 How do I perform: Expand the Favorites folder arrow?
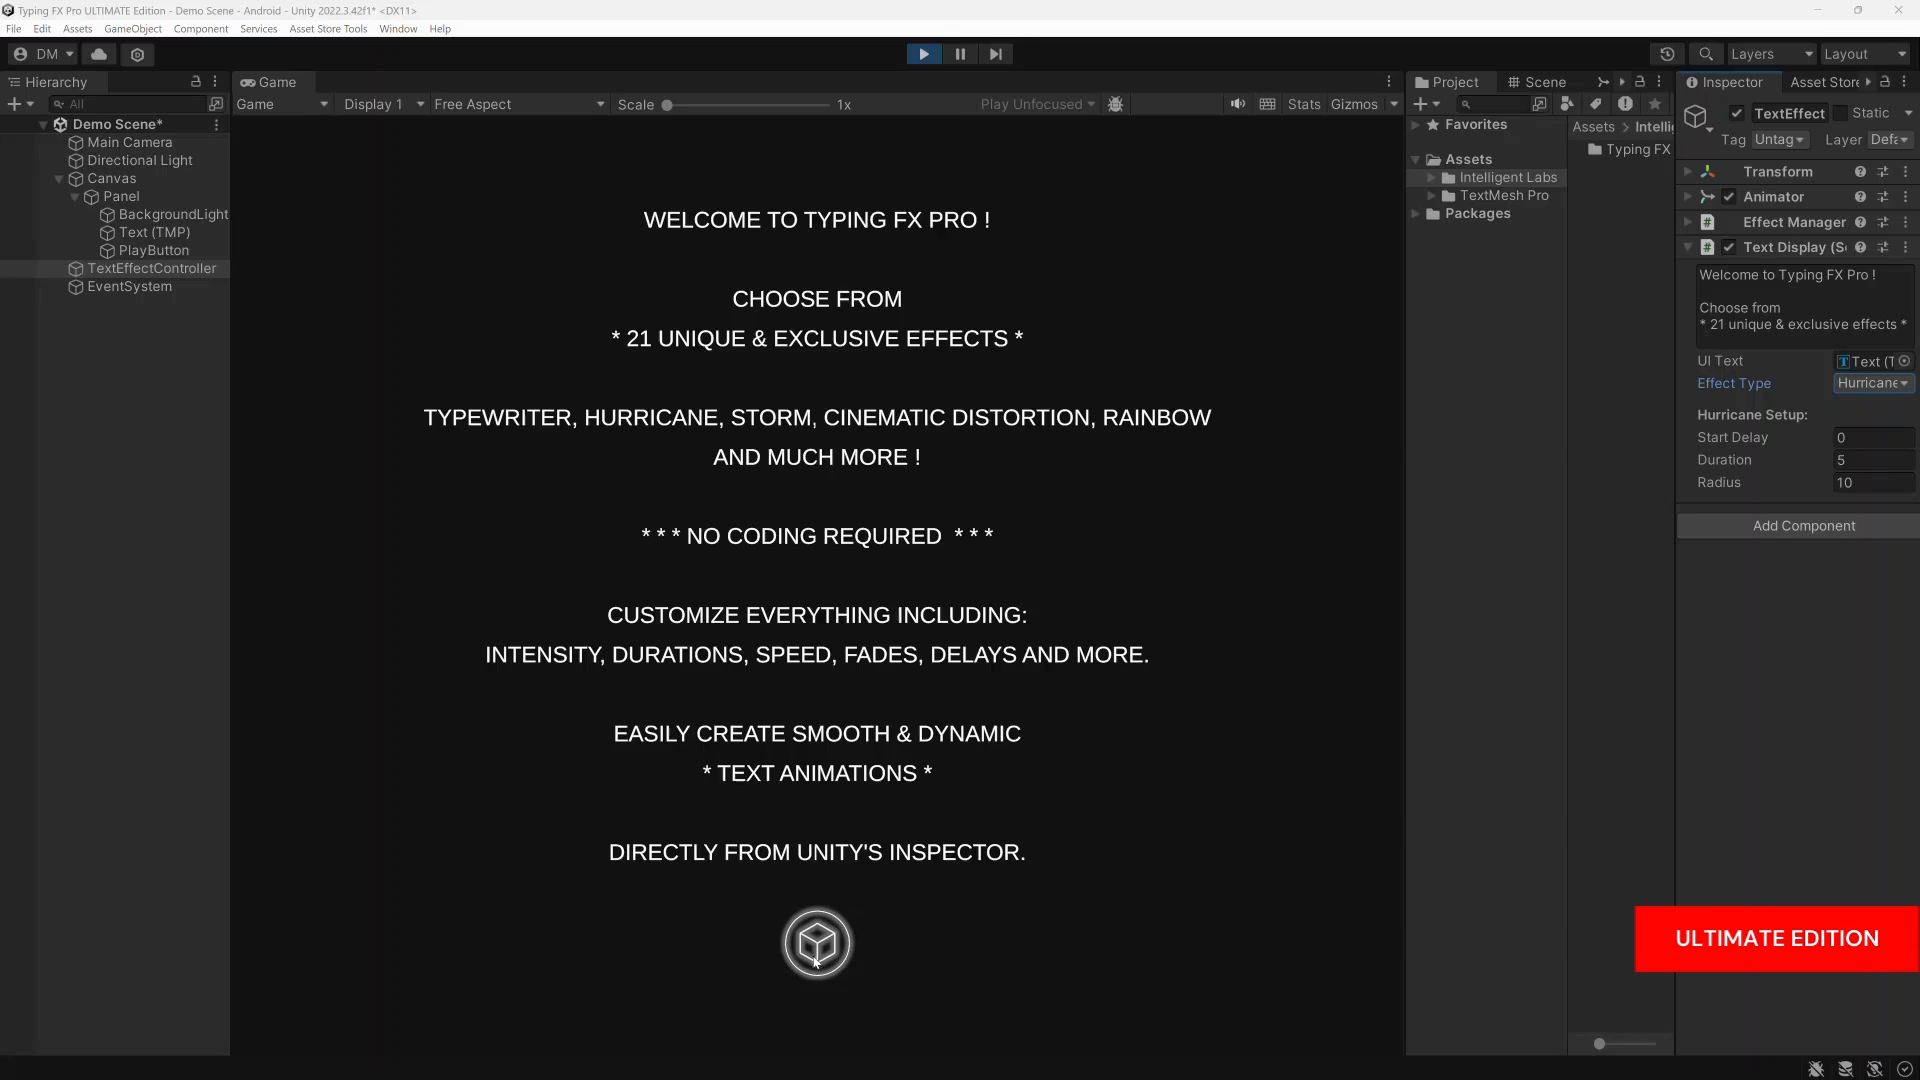[x=1416, y=125]
